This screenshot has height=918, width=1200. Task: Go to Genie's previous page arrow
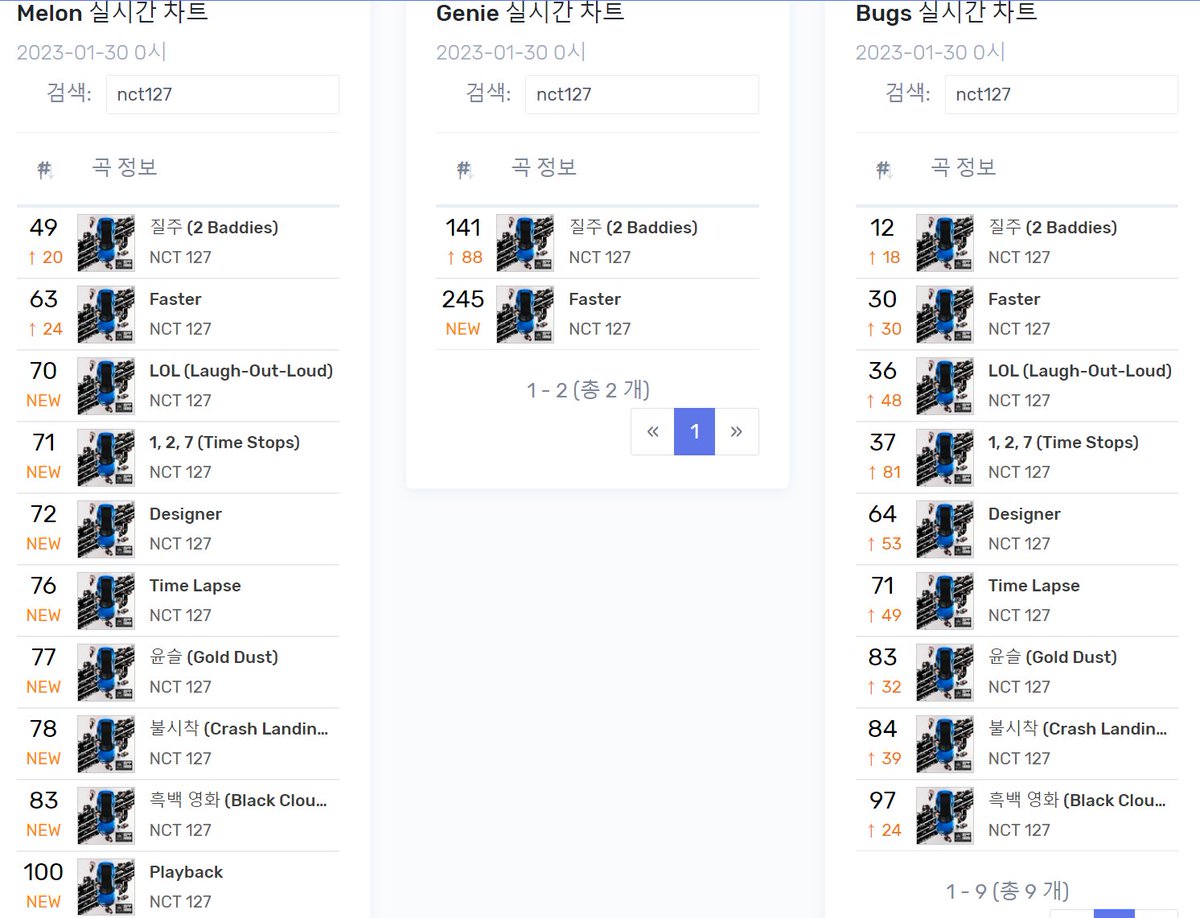653,432
